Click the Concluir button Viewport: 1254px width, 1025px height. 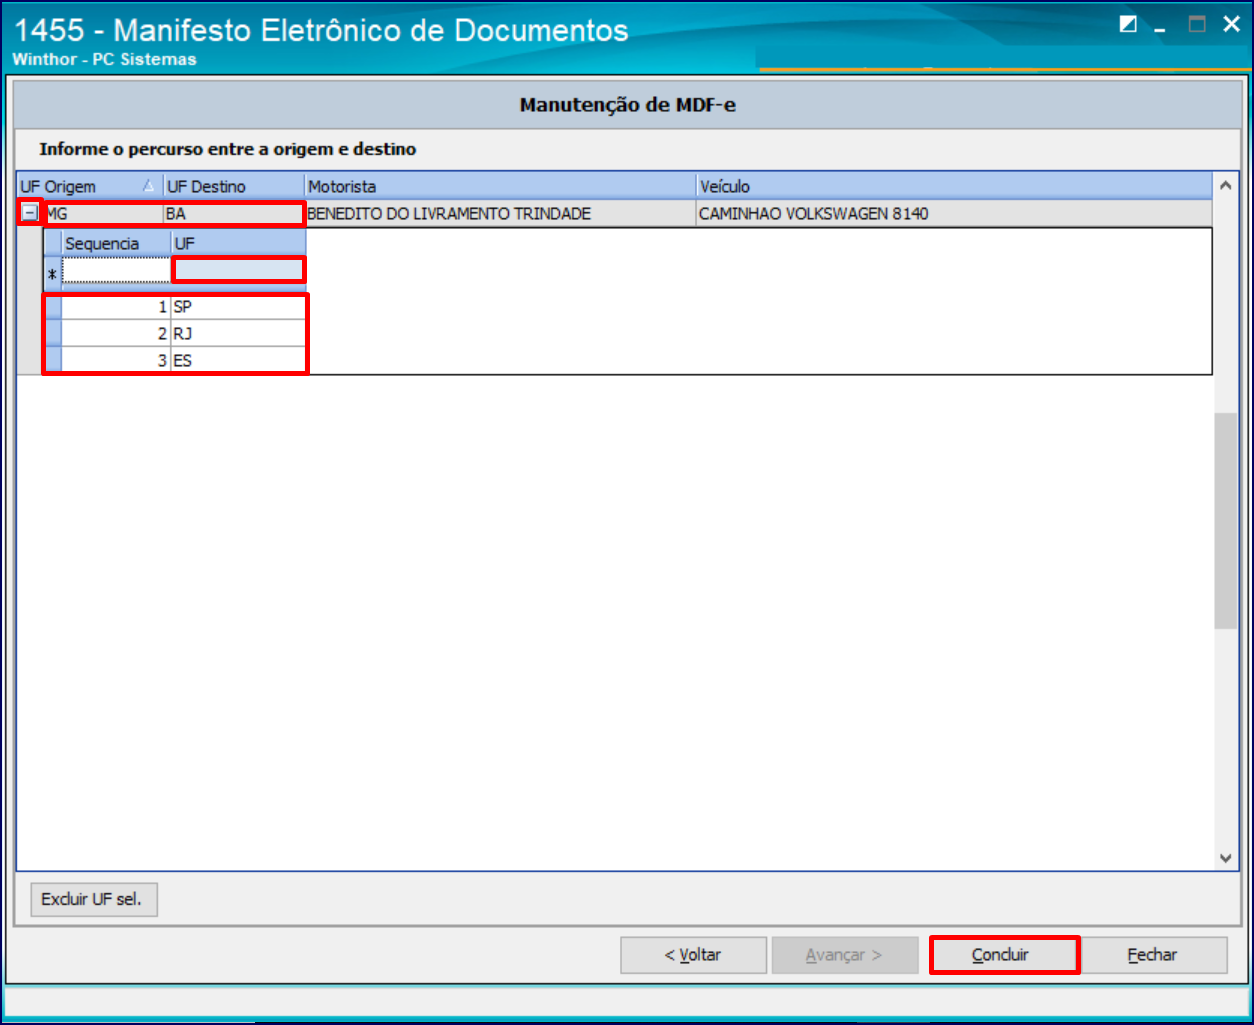pos(1004,955)
